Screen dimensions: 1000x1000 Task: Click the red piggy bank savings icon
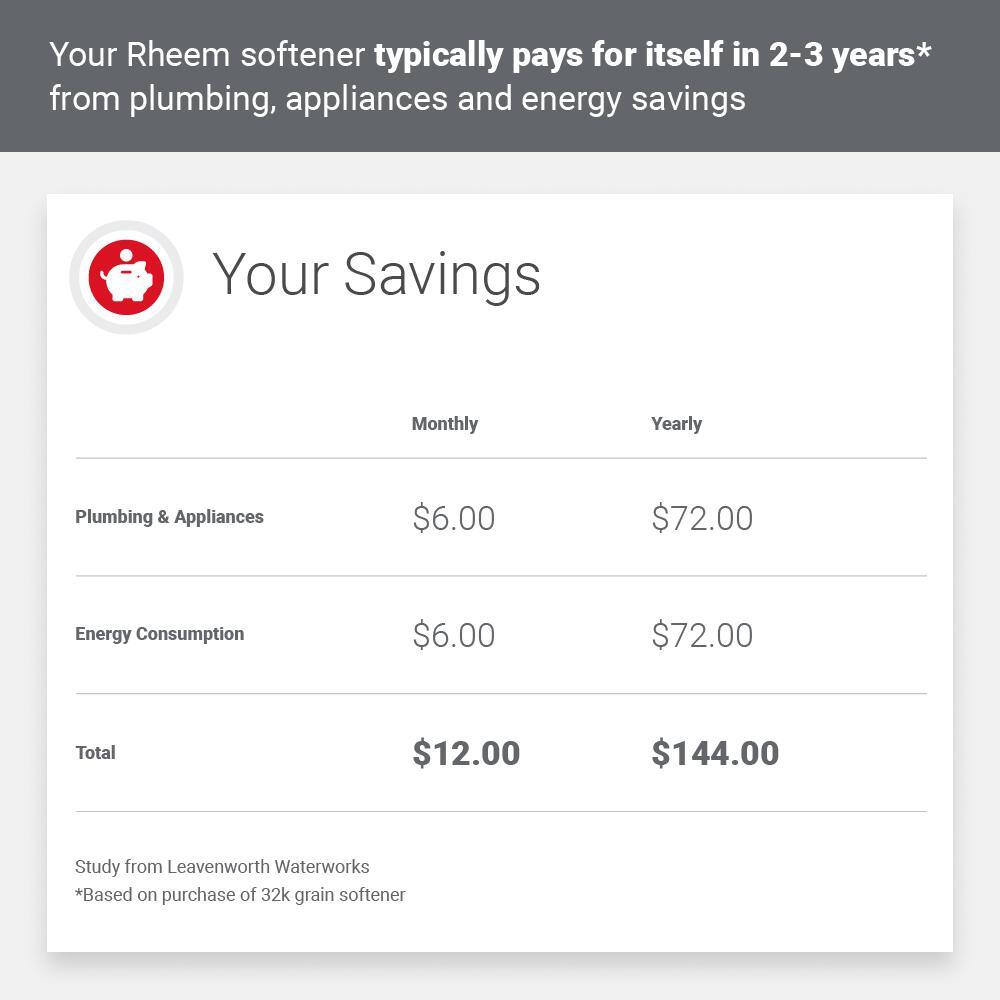coord(126,277)
